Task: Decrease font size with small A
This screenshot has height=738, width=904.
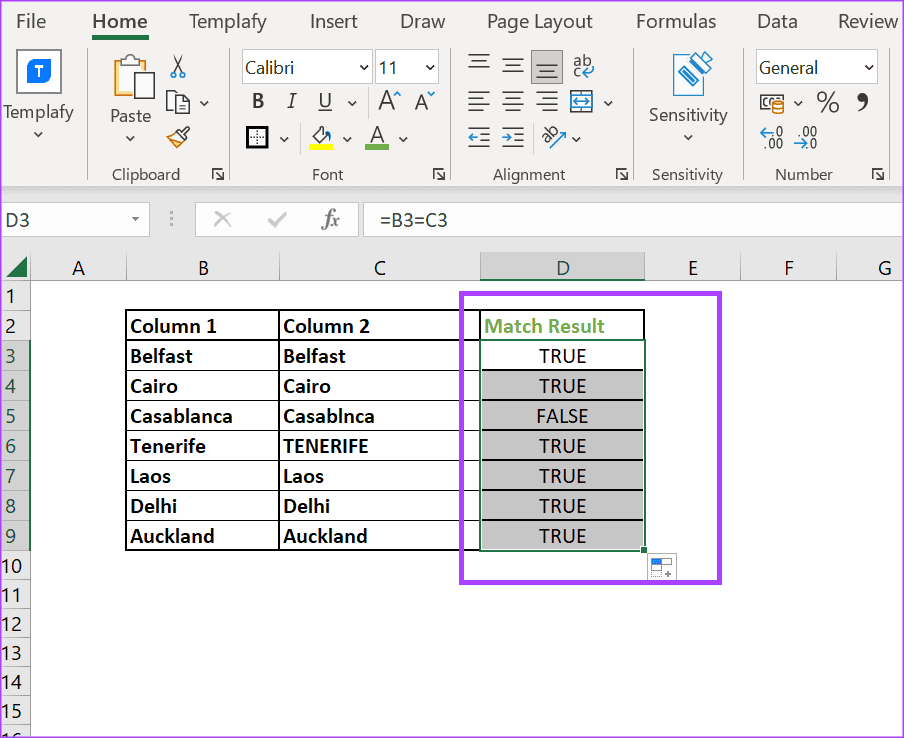Action: [x=425, y=101]
